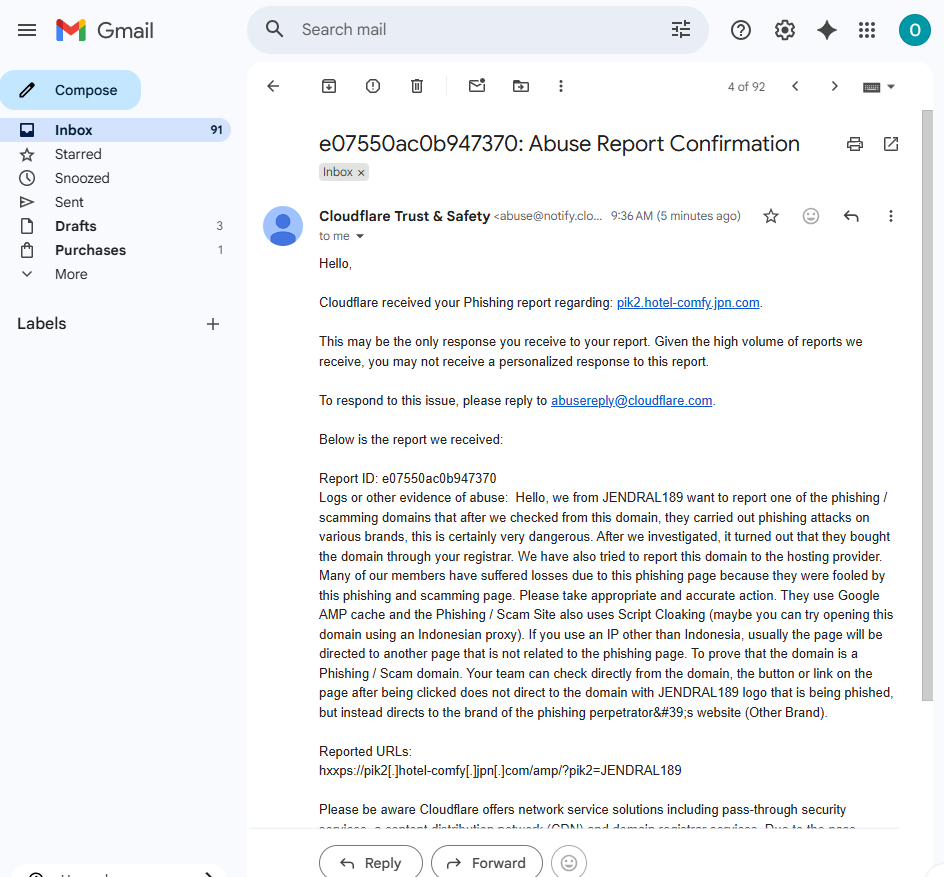Mark the email as unread

477,86
